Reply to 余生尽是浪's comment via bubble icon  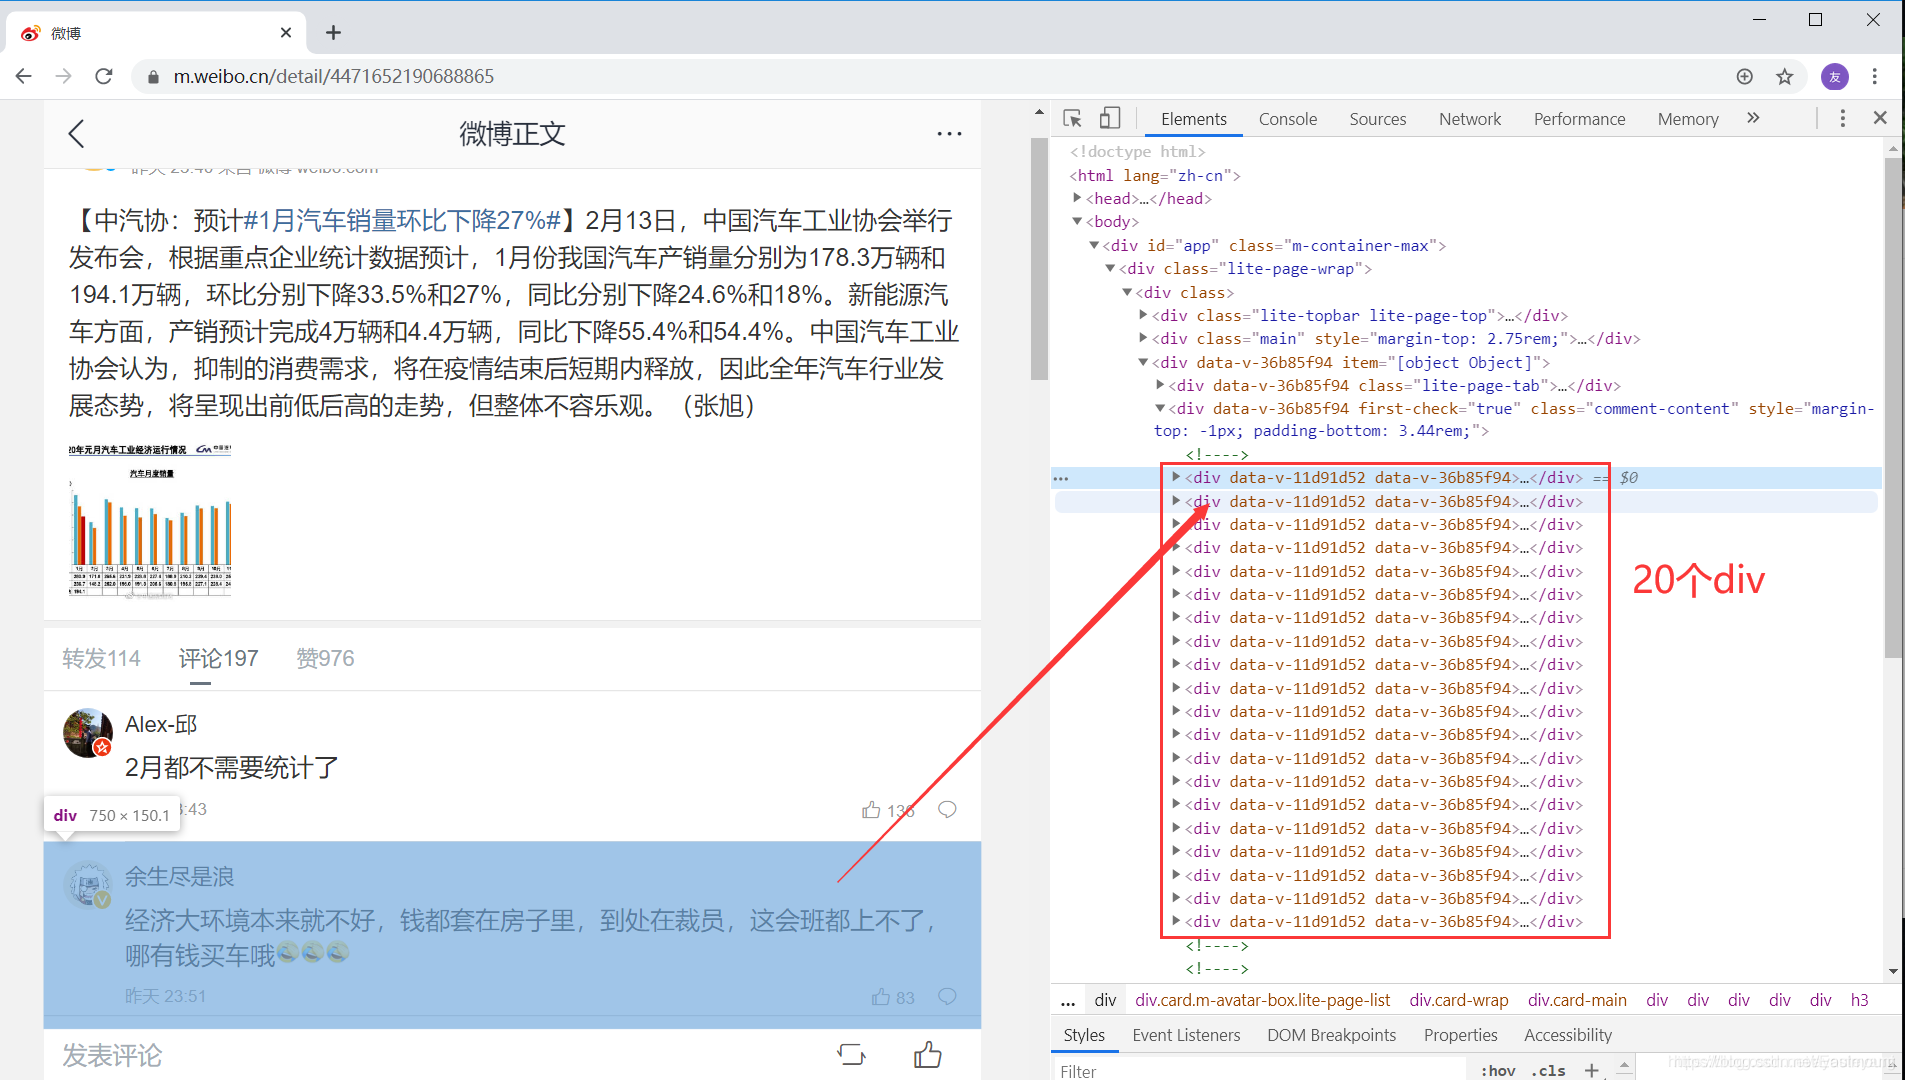[x=947, y=996]
